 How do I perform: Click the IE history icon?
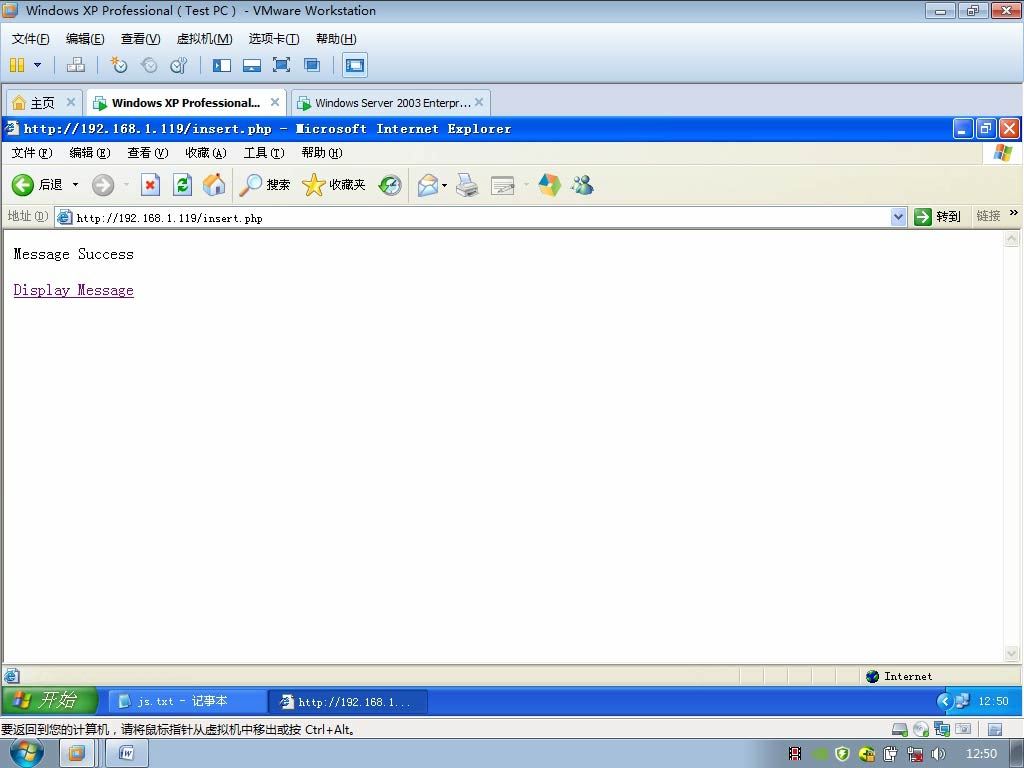pyautogui.click(x=390, y=185)
